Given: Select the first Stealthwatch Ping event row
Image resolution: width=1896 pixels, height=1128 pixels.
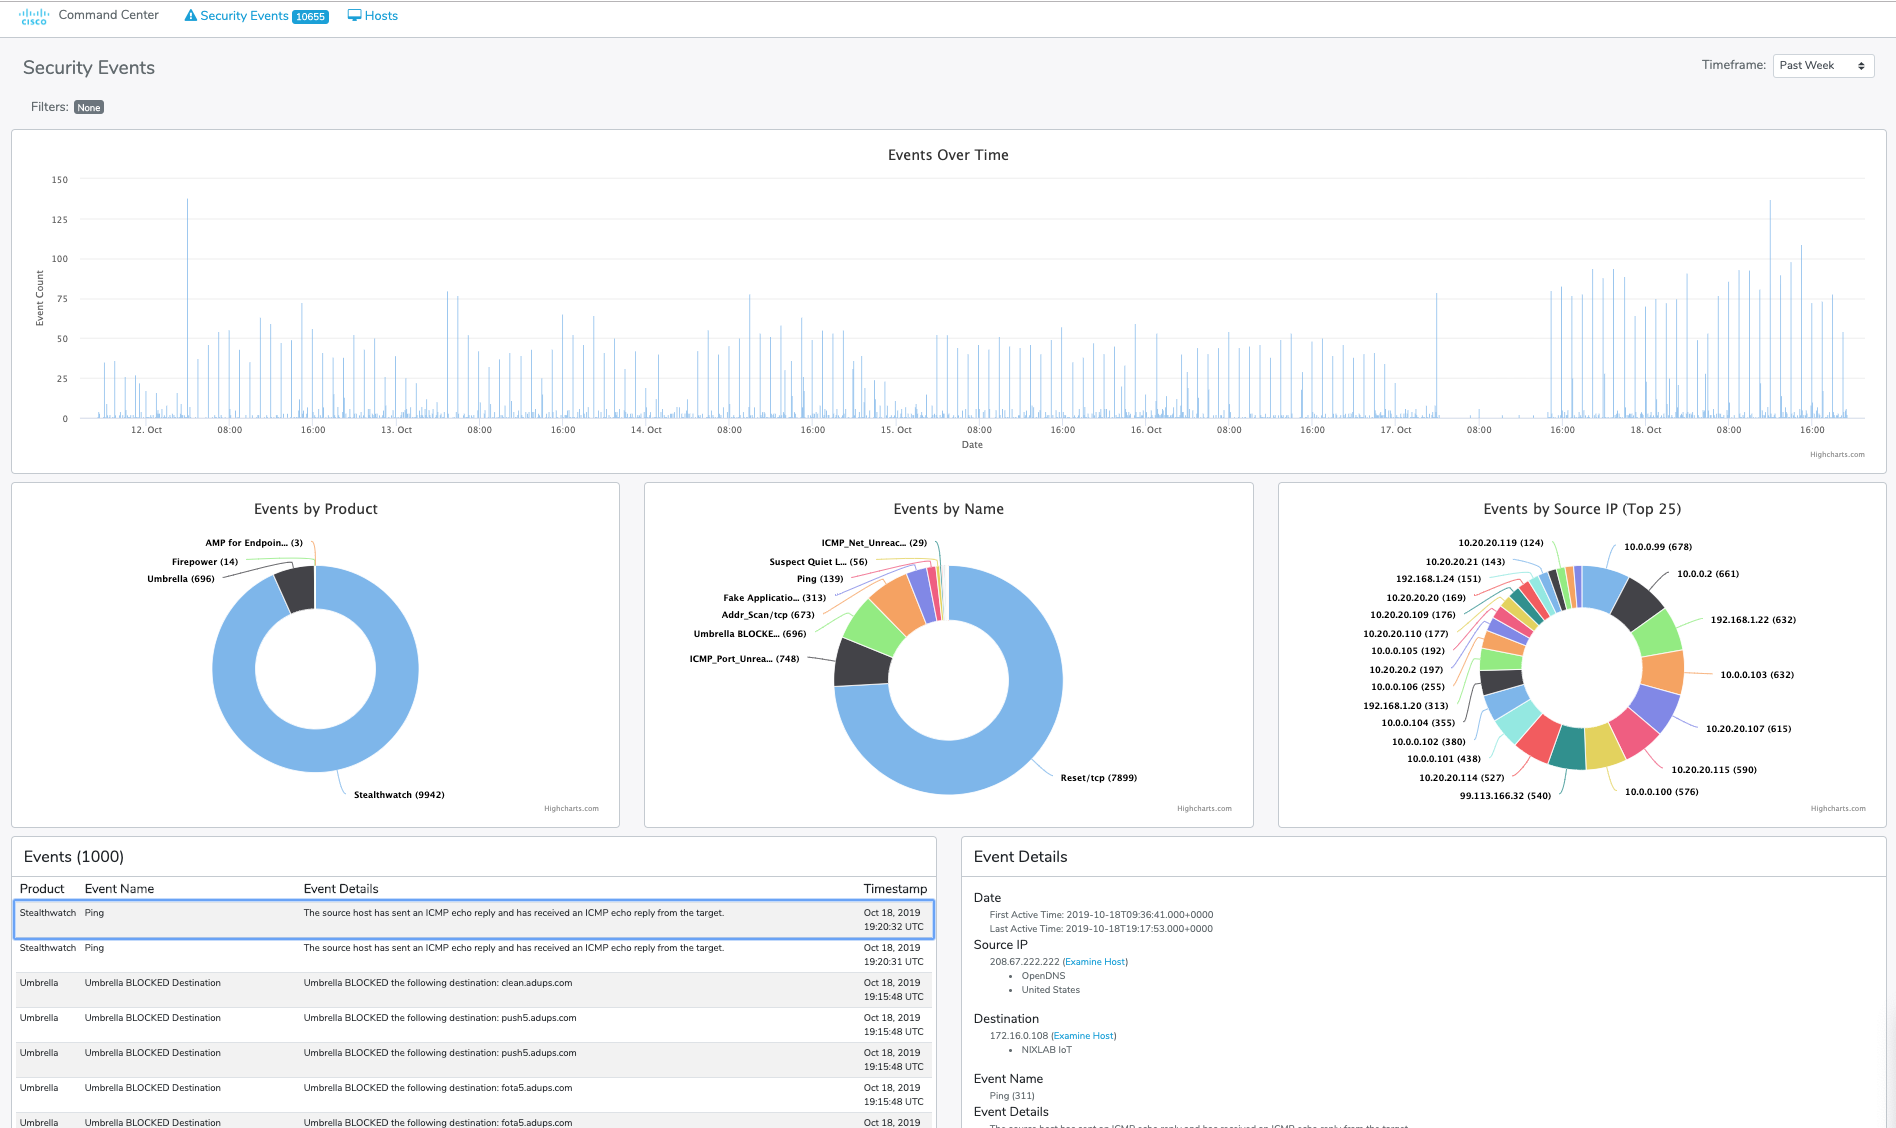Looking at the screenshot, I should [x=474, y=920].
